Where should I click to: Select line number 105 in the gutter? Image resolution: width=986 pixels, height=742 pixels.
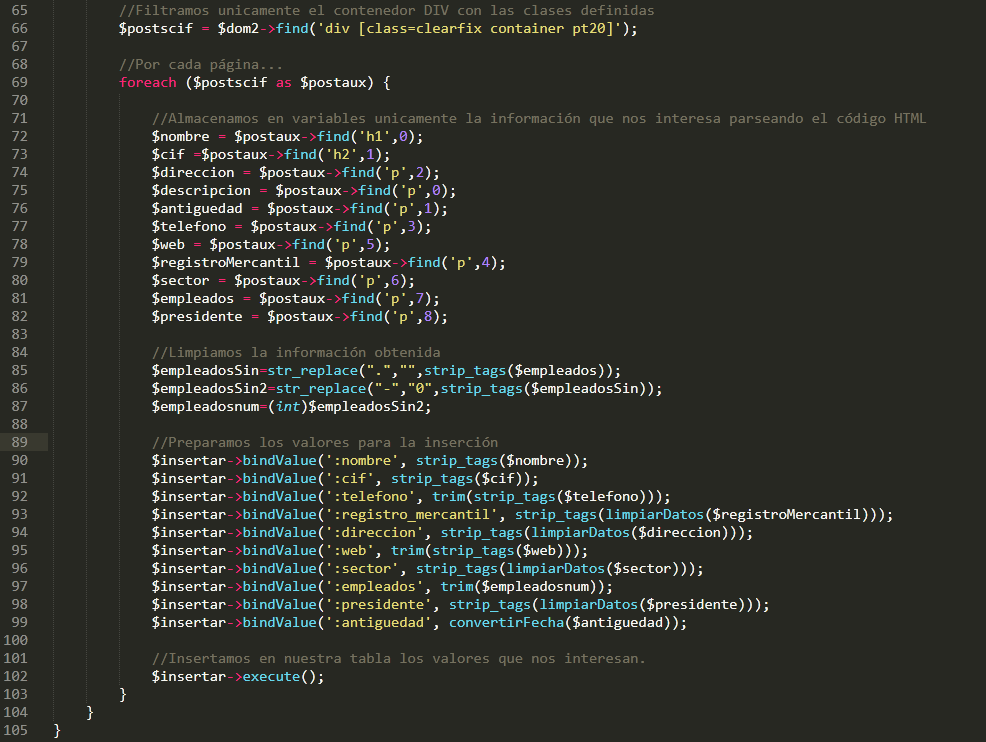(x=16, y=730)
